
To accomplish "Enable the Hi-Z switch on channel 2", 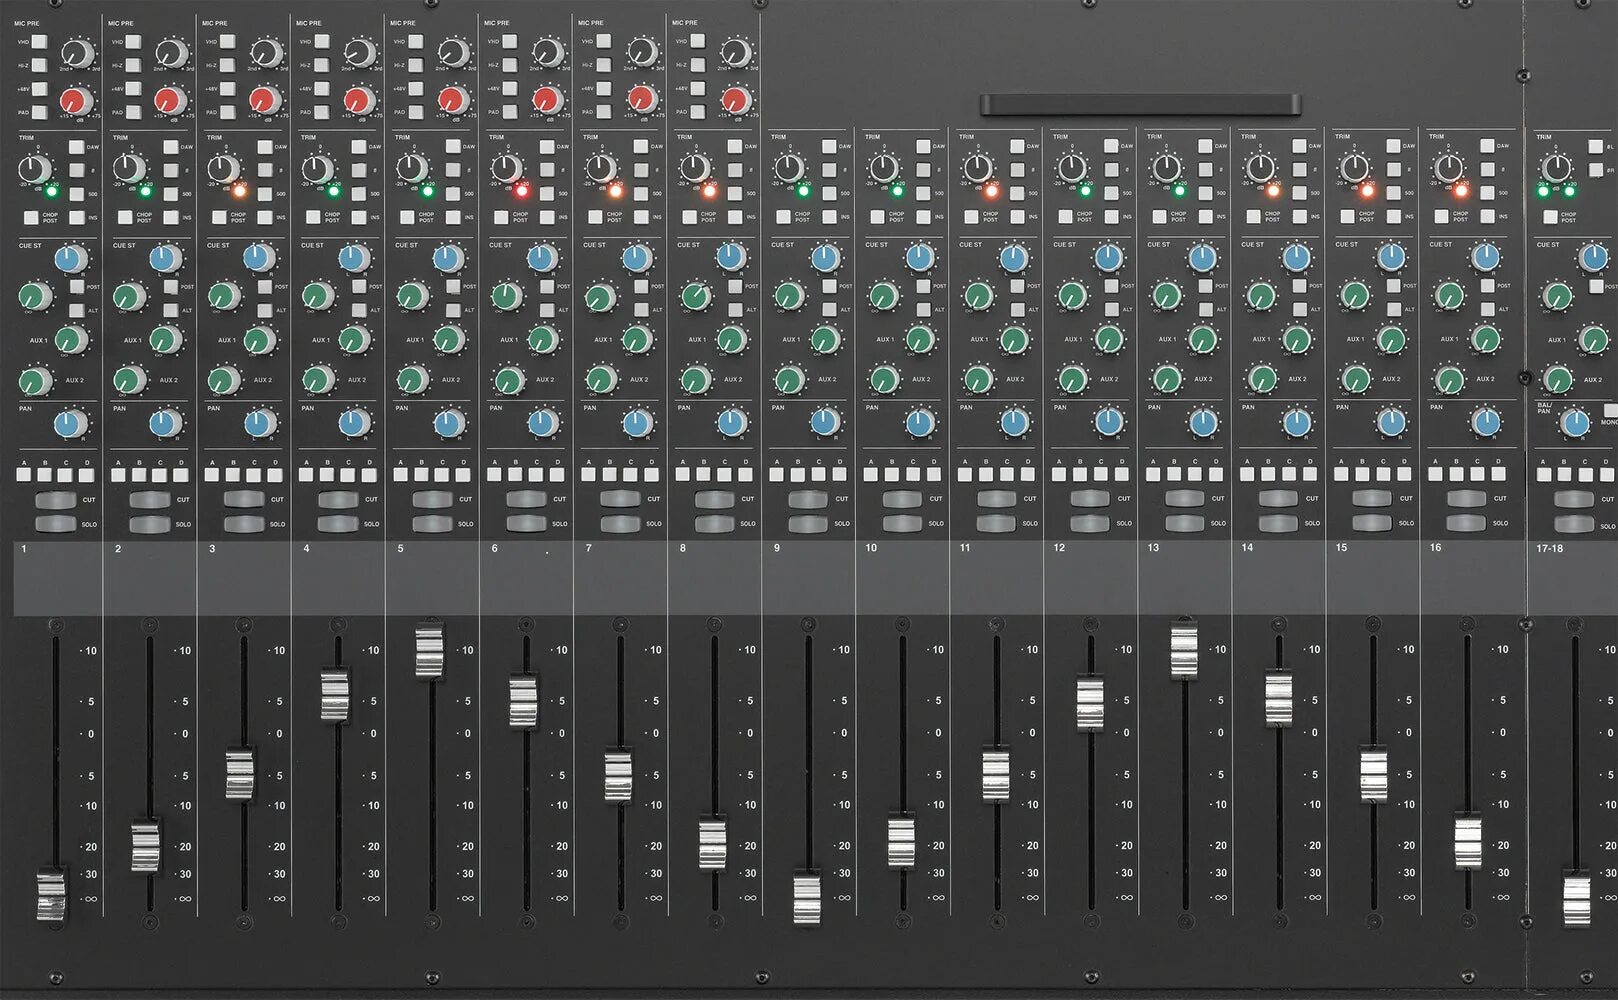I will pos(133,65).
